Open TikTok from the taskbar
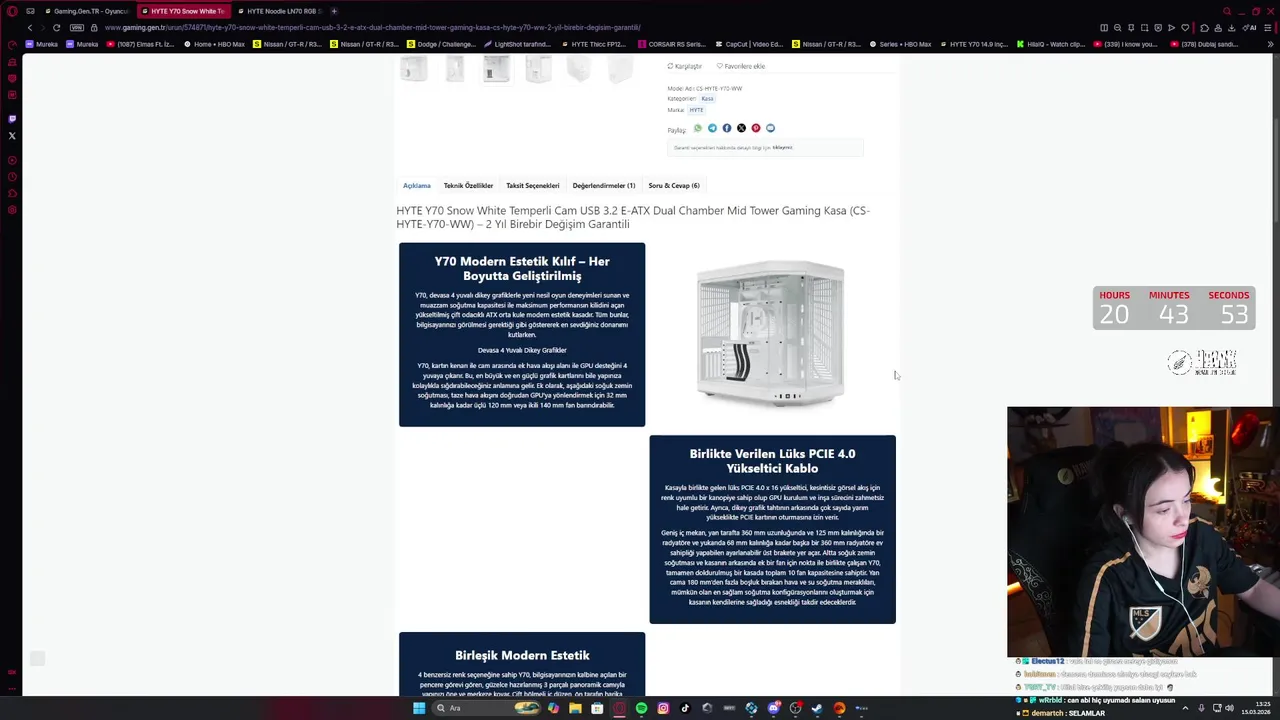The width and height of the screenshot is (1280, 720). pyautogui.click(x=685, y=708)
